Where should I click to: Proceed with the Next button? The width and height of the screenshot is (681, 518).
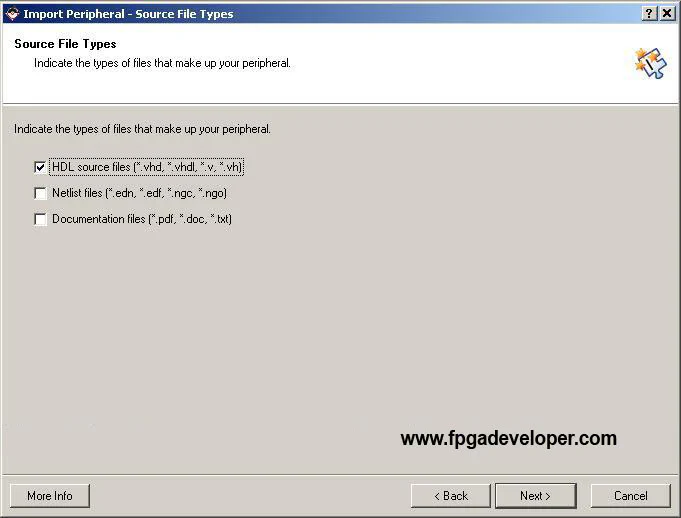tap(536, 496)
